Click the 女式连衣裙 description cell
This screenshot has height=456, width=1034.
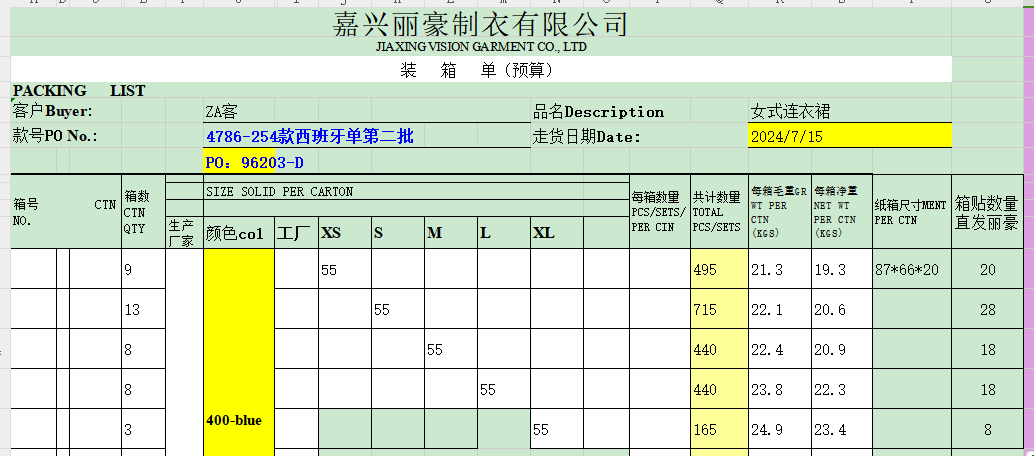(790, 112)
